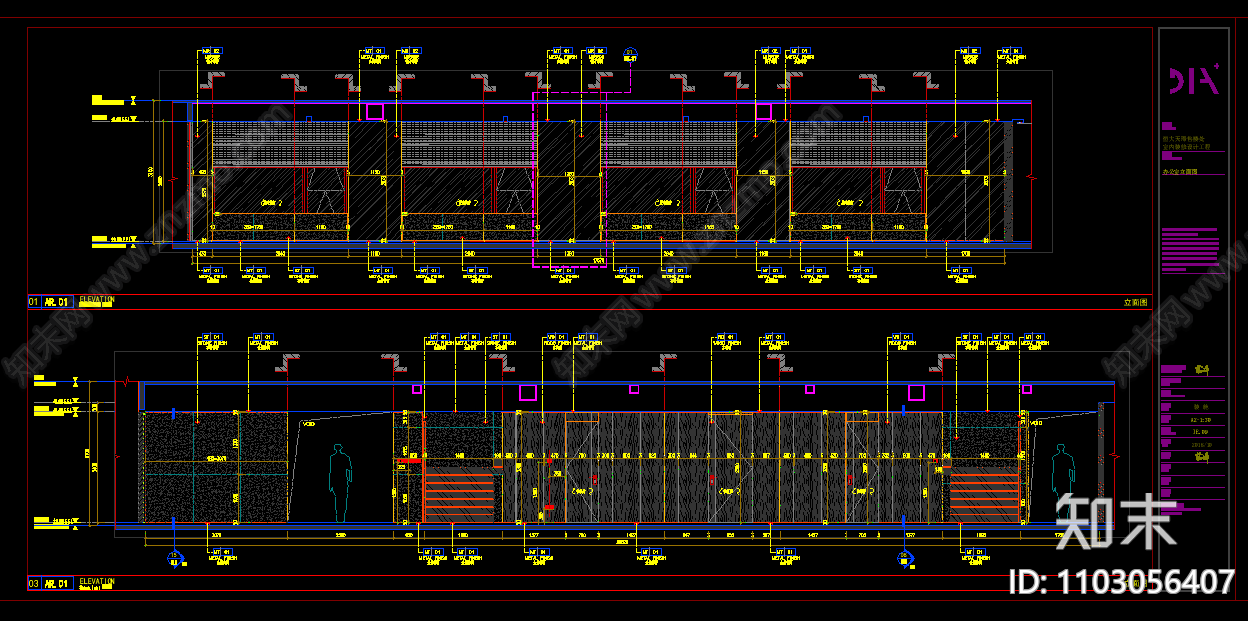Click the circular detail bubble above the dashed callout

[x=630, y=53]
